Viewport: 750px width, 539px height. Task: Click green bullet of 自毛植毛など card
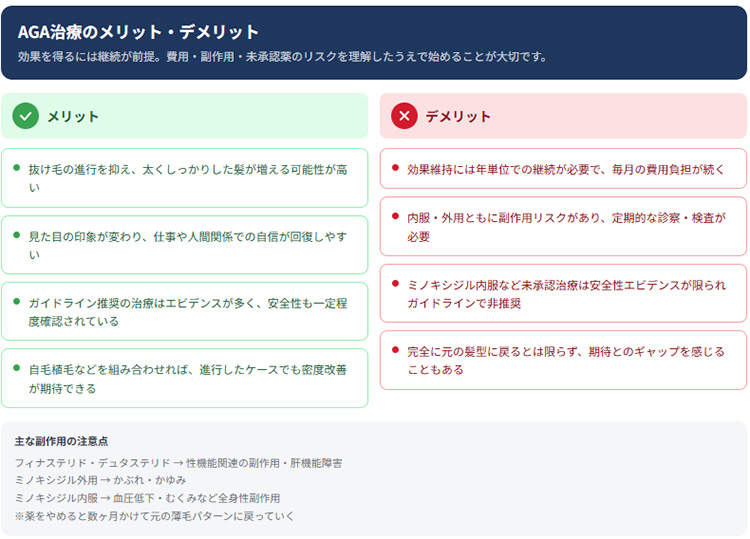pyautogui.click(x=17, y=368)
